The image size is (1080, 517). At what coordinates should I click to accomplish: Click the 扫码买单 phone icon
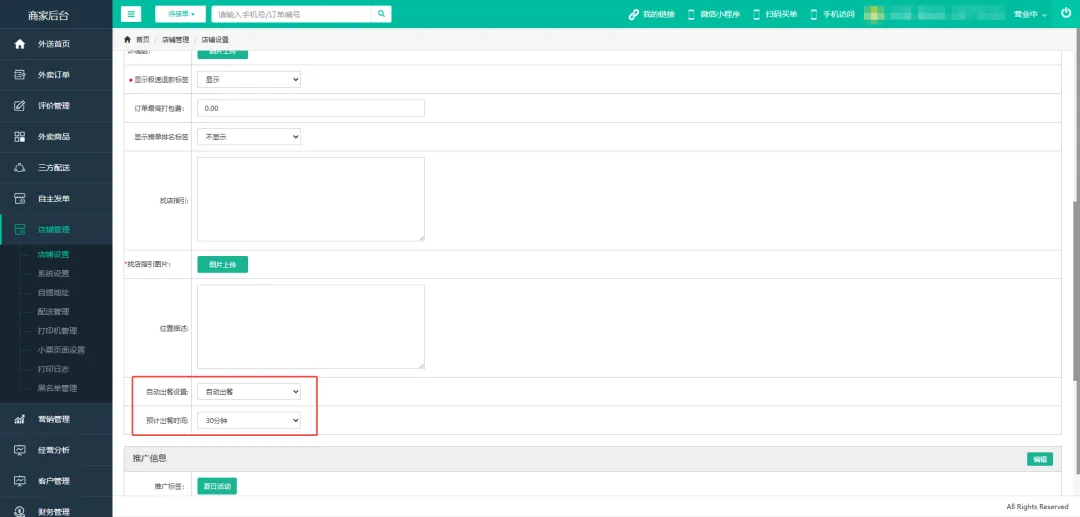click(x=756, y=14)
